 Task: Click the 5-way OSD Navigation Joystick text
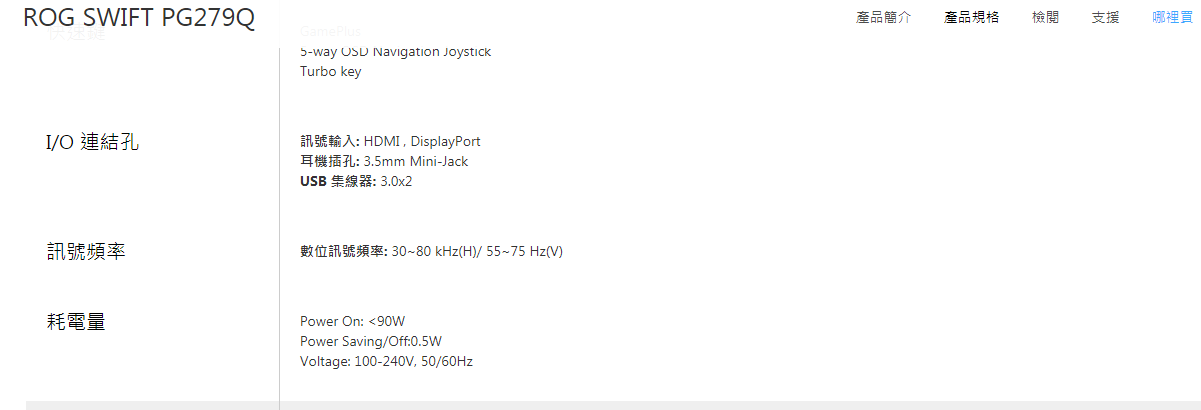point(395,51)
